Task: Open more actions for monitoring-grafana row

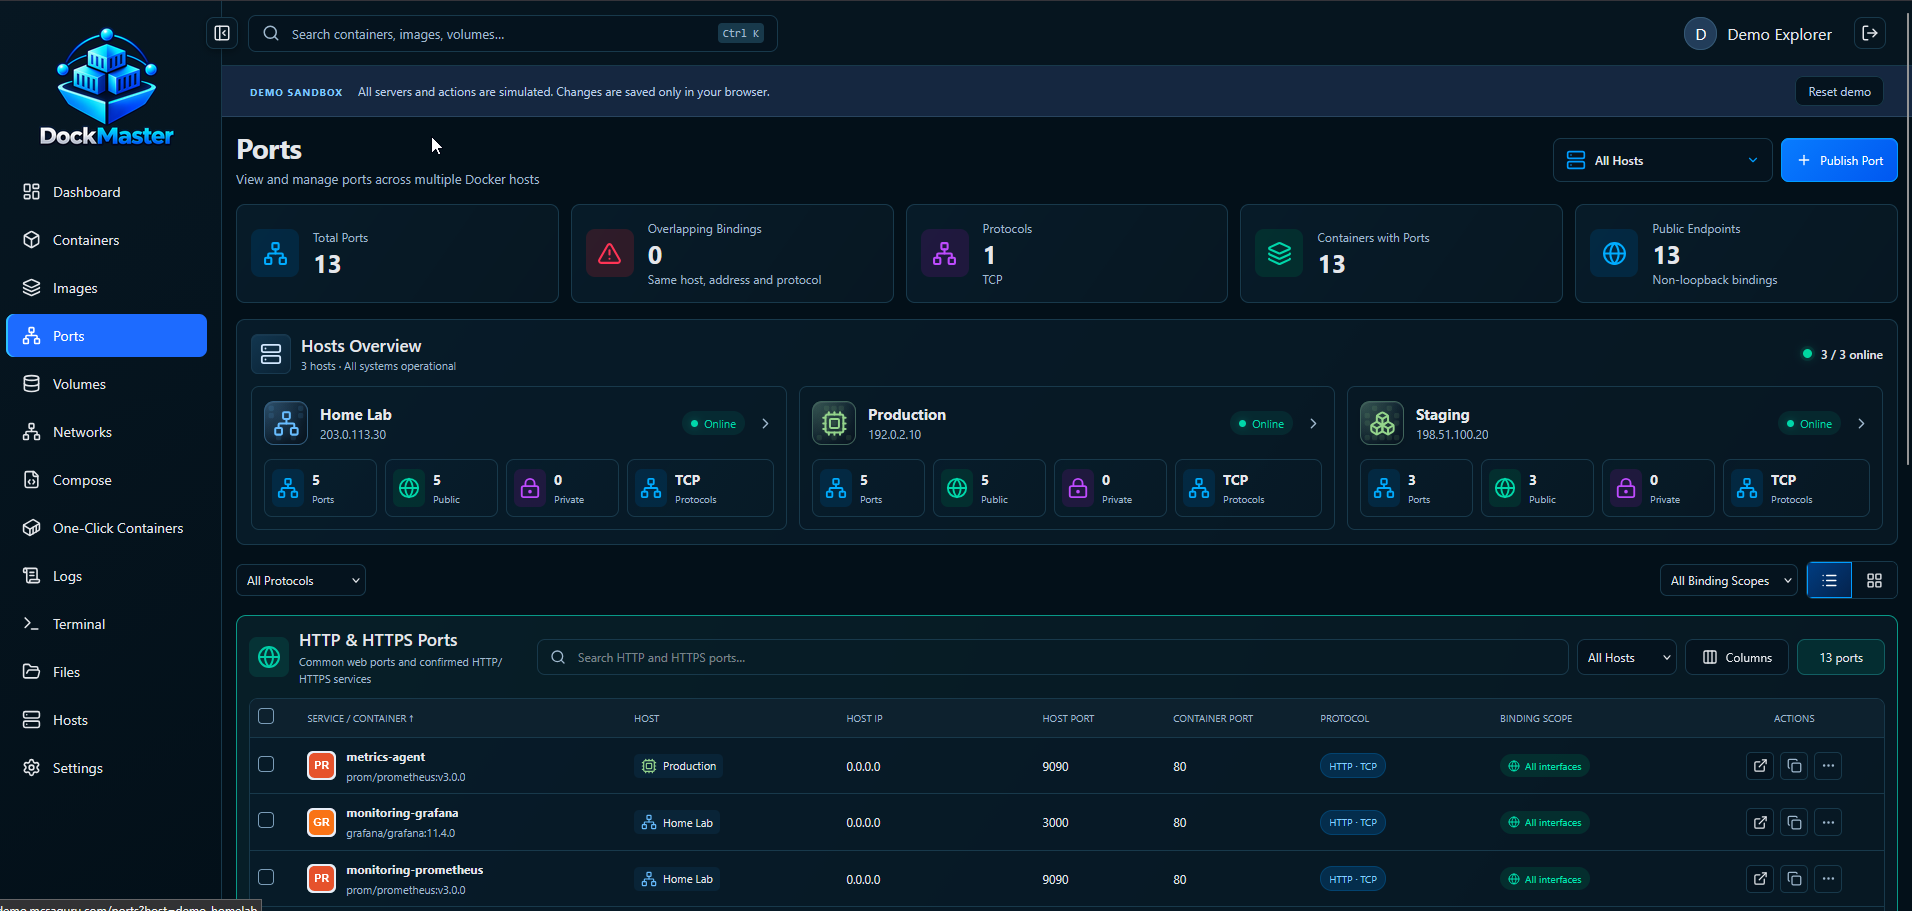Action: (1828, 822)
